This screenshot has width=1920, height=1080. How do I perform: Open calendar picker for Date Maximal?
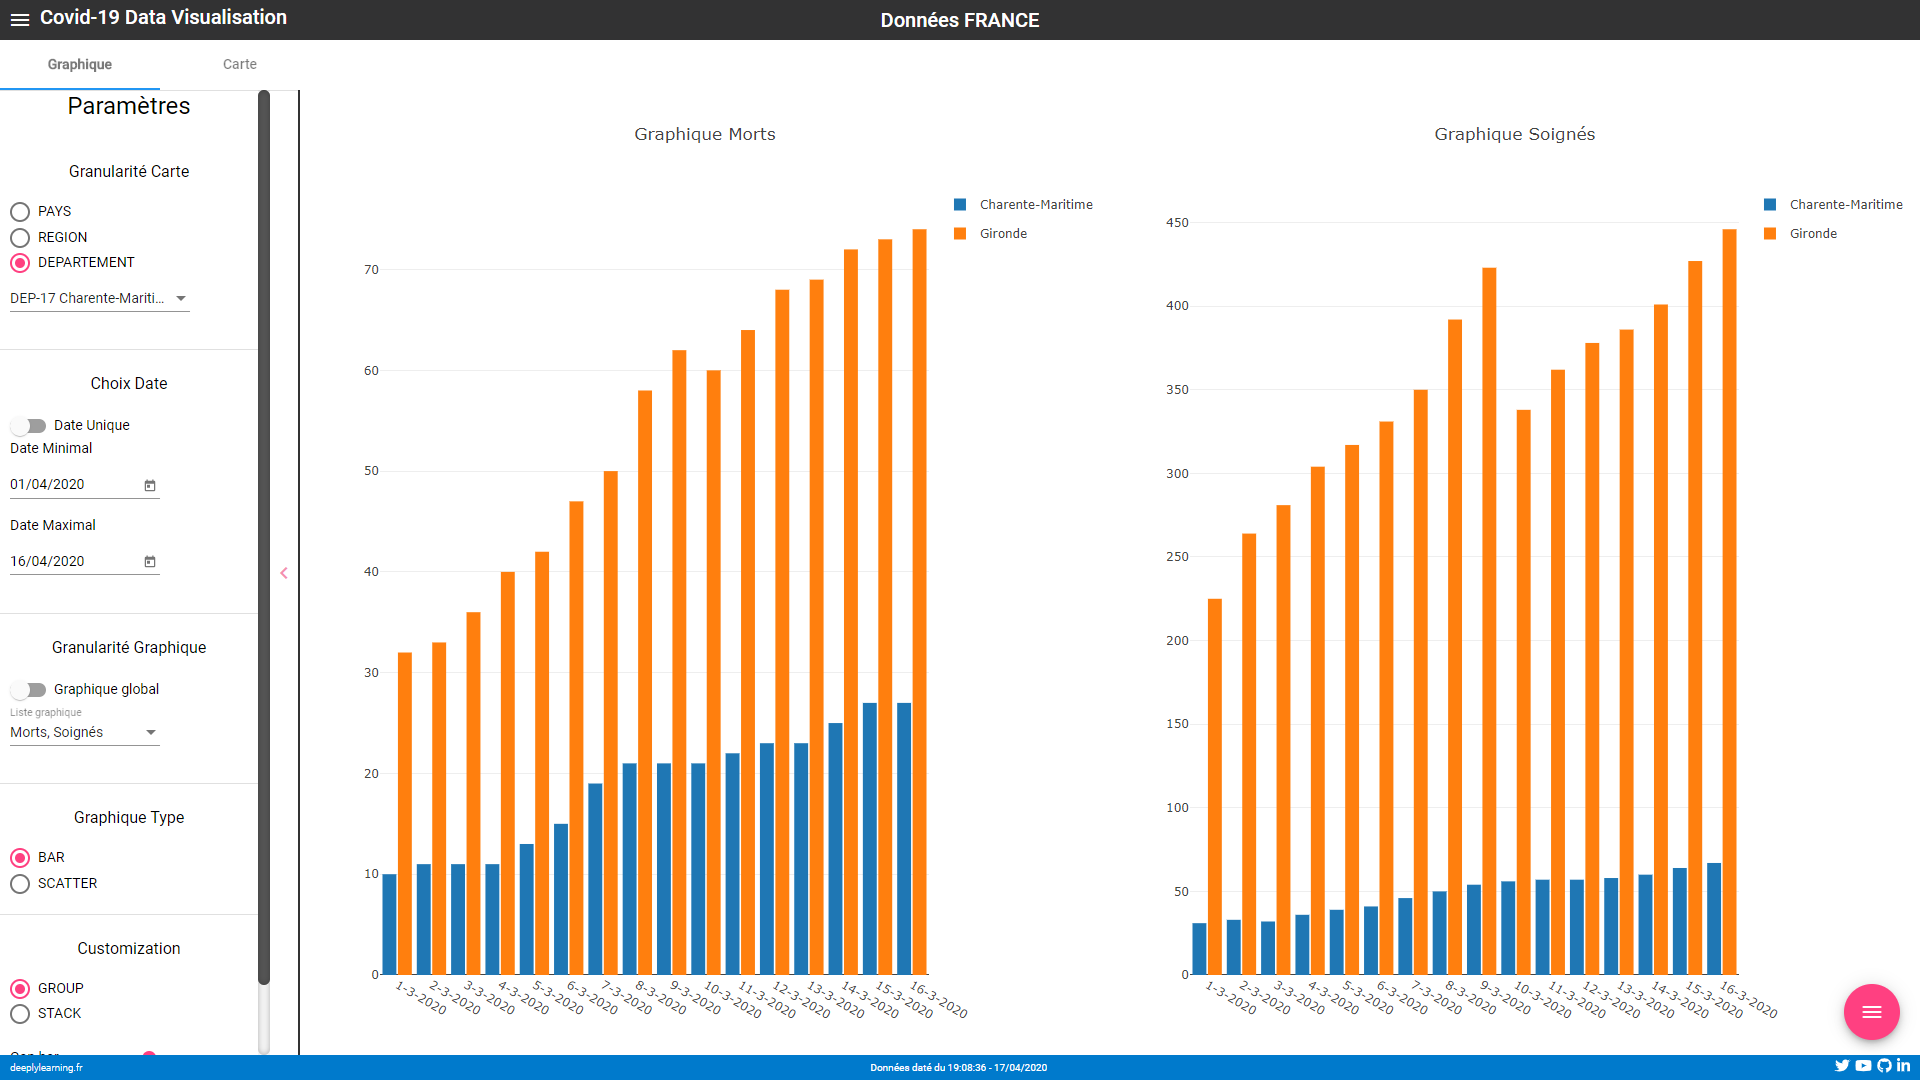[150, 562]
